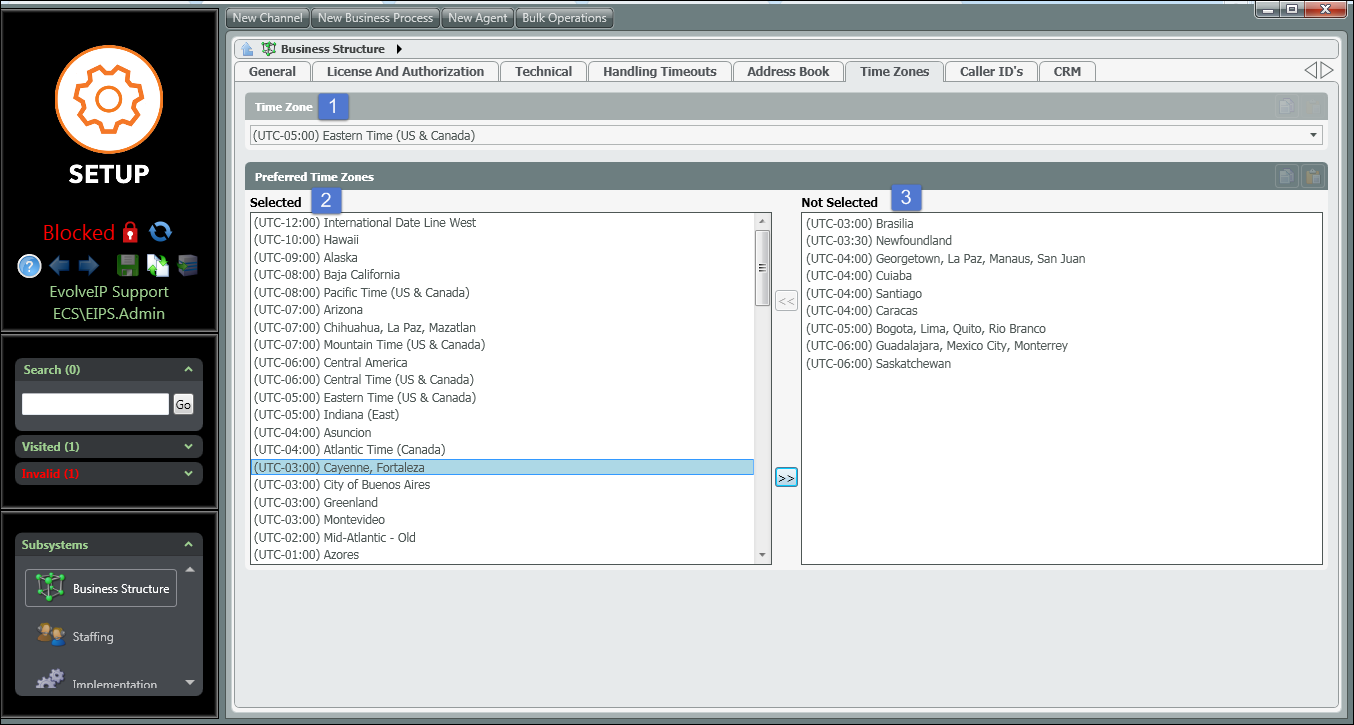Screen dimensions: 1354x725
Task: Expand the Invalid (1) panel
Action: (188, 474)
